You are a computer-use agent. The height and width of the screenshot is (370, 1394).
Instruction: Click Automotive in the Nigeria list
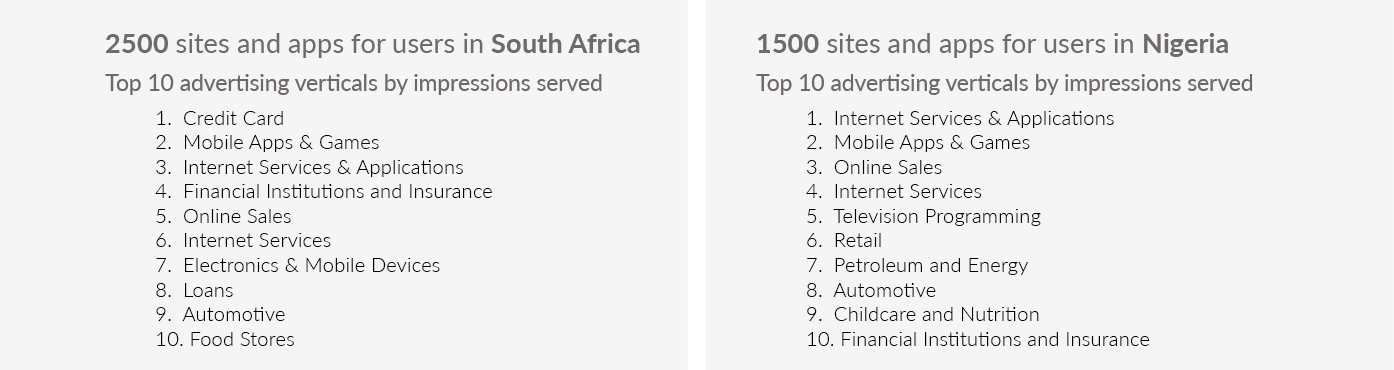(x=885, y=290)
